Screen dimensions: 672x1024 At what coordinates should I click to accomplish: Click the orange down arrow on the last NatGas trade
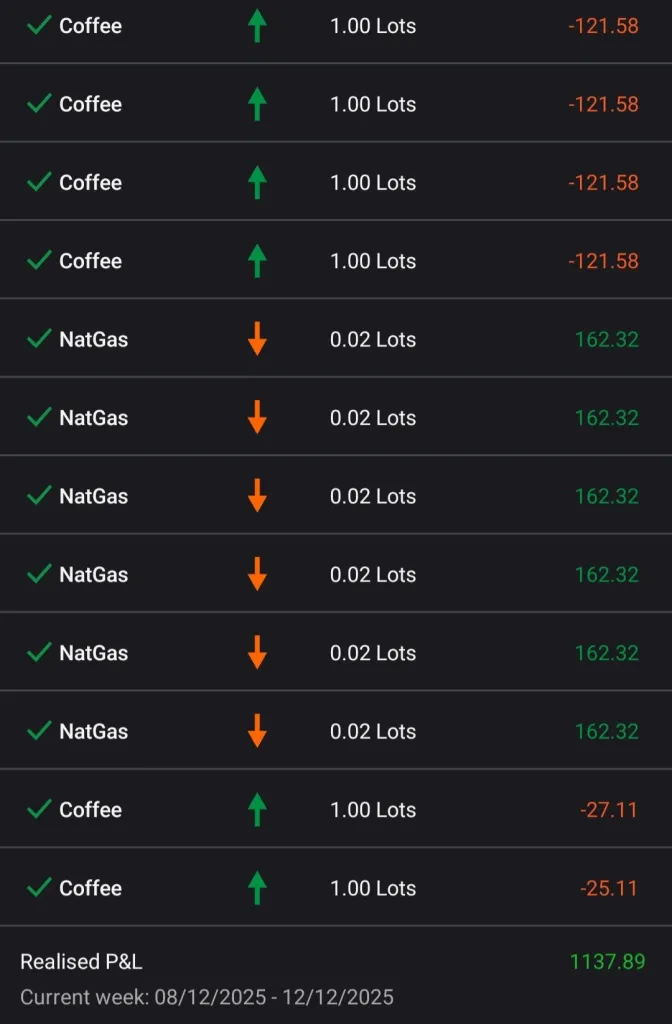click(x=257, y=731)
